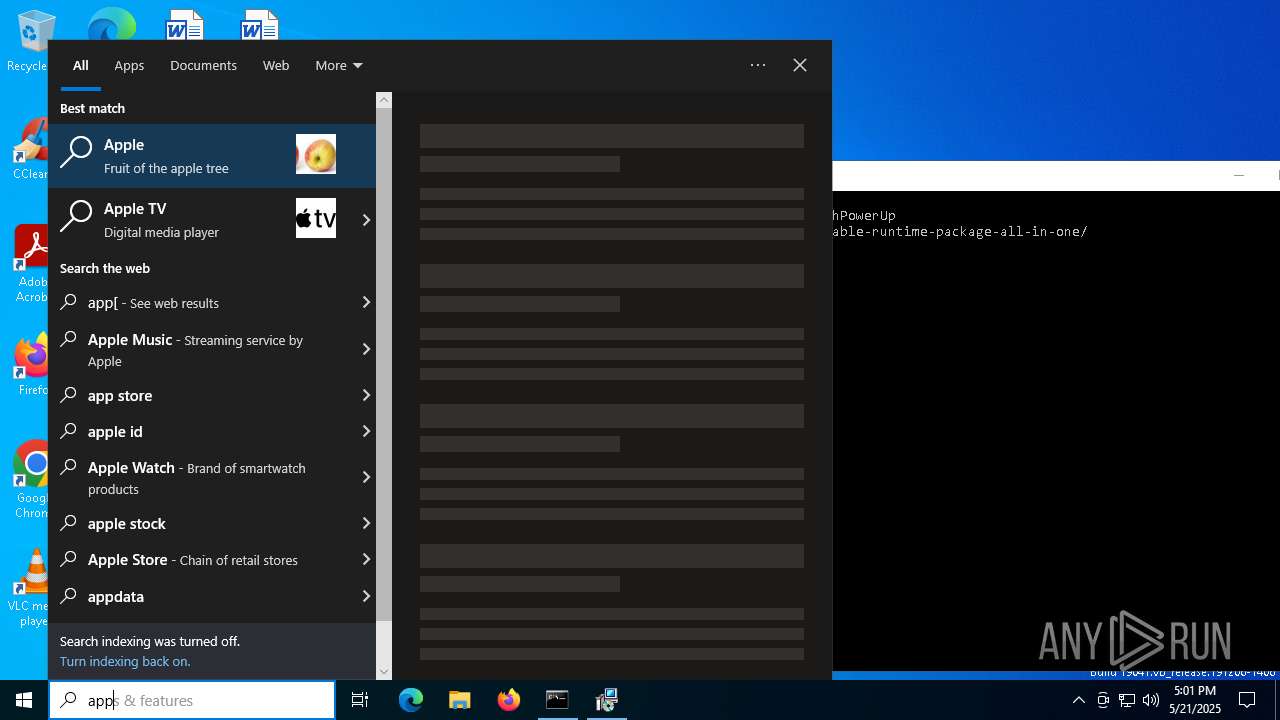Open the notification center icon

[x=1247, y=700]
